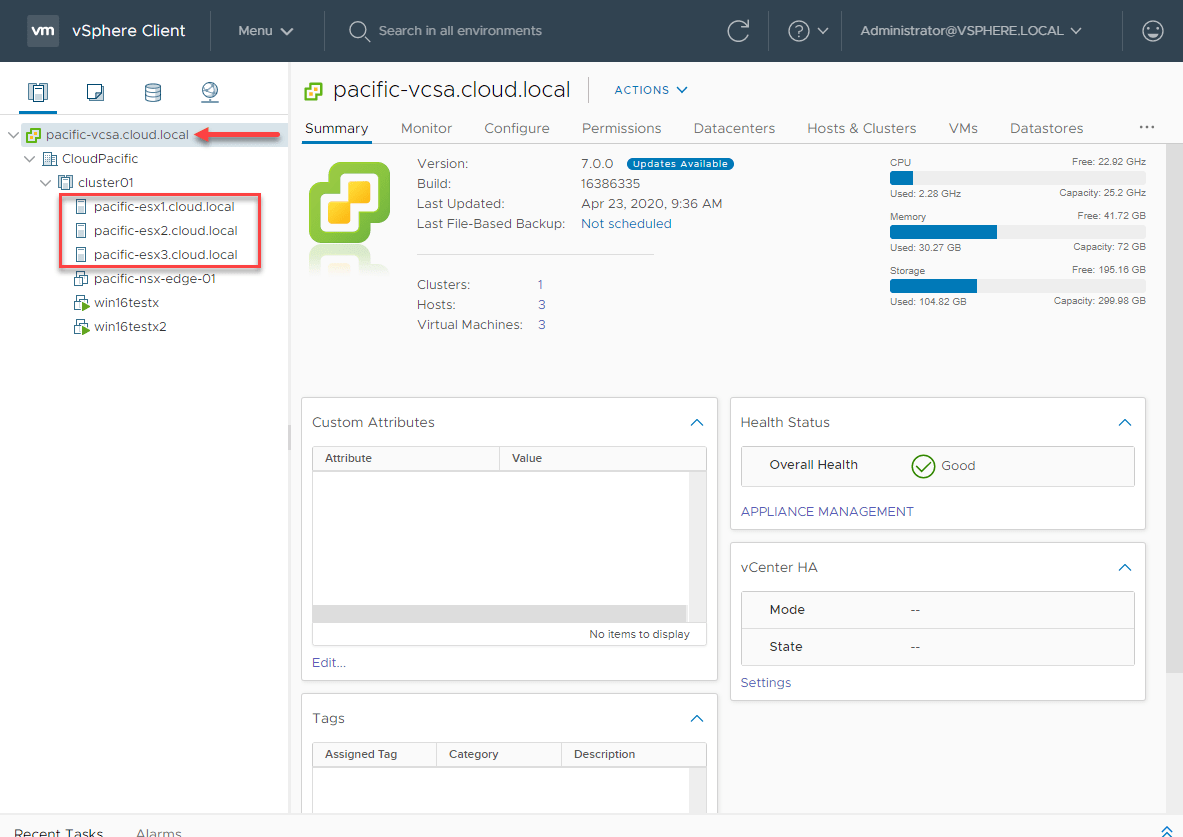The height and width of the screenshot is (837, 1183).
Task: Open the Alarms bottom tab
Action: [x=158, y=832]
